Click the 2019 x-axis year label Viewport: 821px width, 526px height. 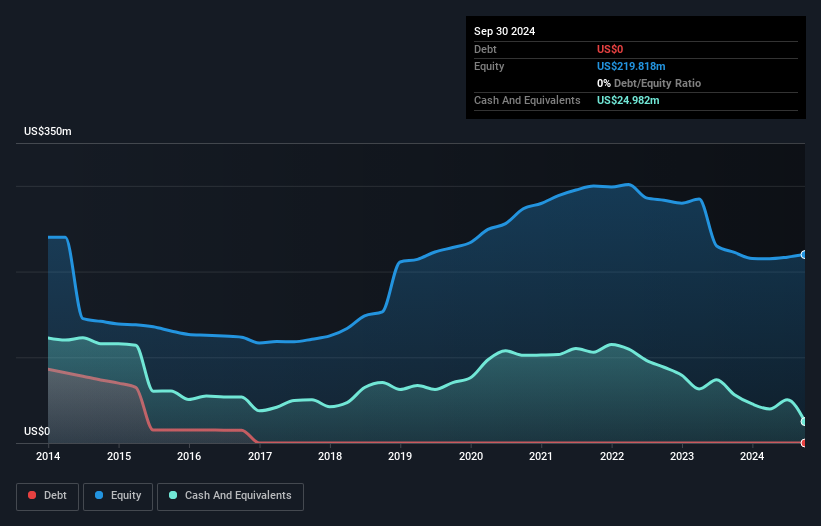tap(400, 457)
